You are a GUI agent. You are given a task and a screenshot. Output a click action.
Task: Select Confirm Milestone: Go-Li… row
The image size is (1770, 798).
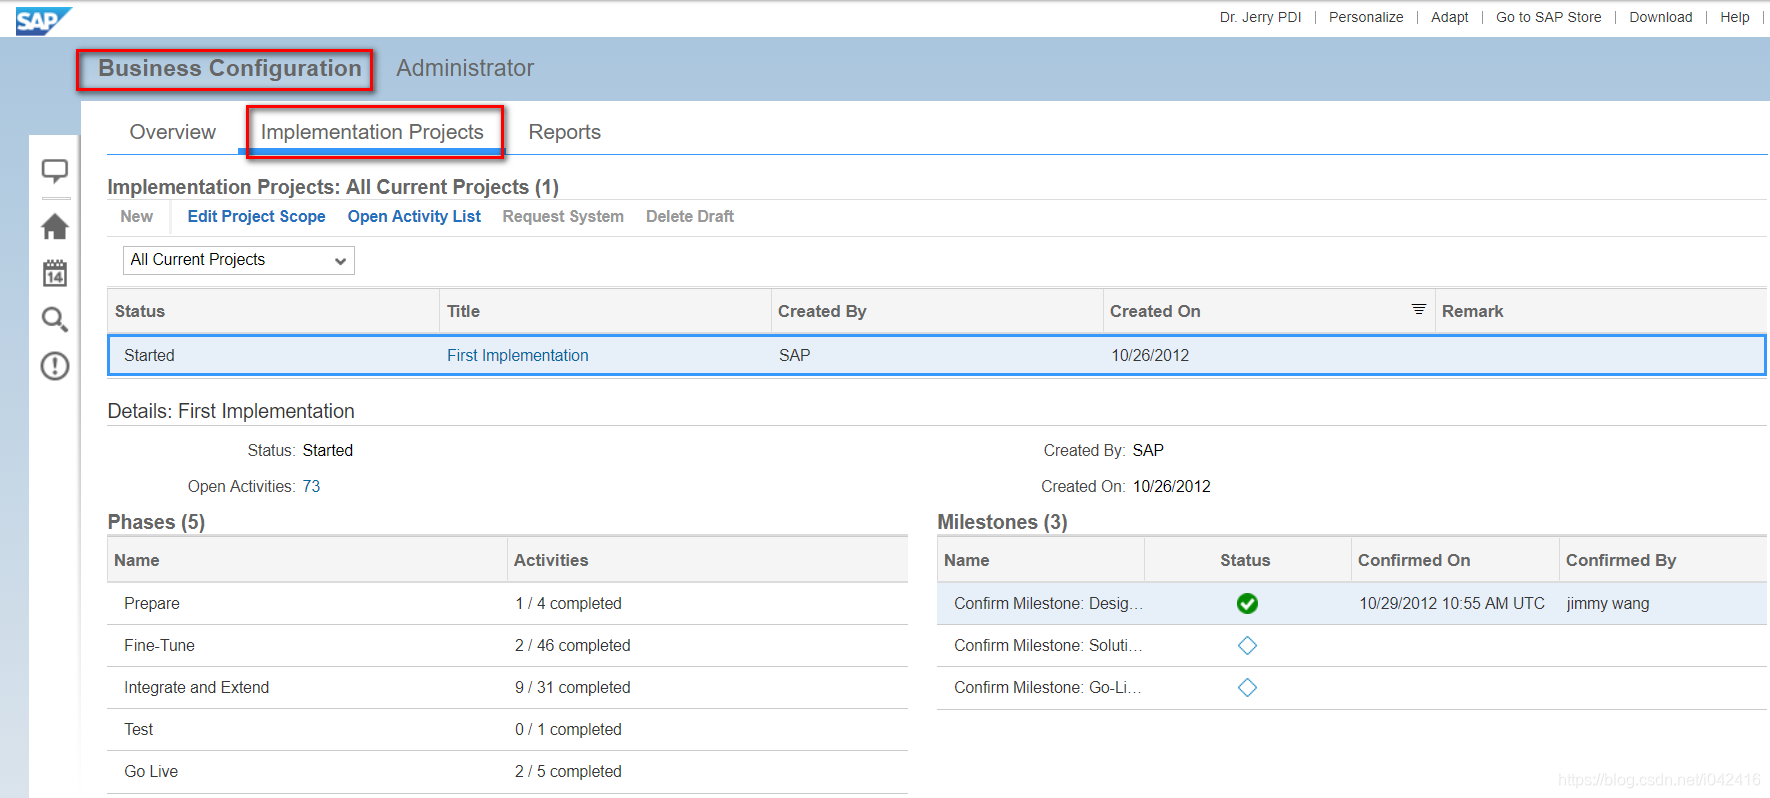click(1352, 687)
